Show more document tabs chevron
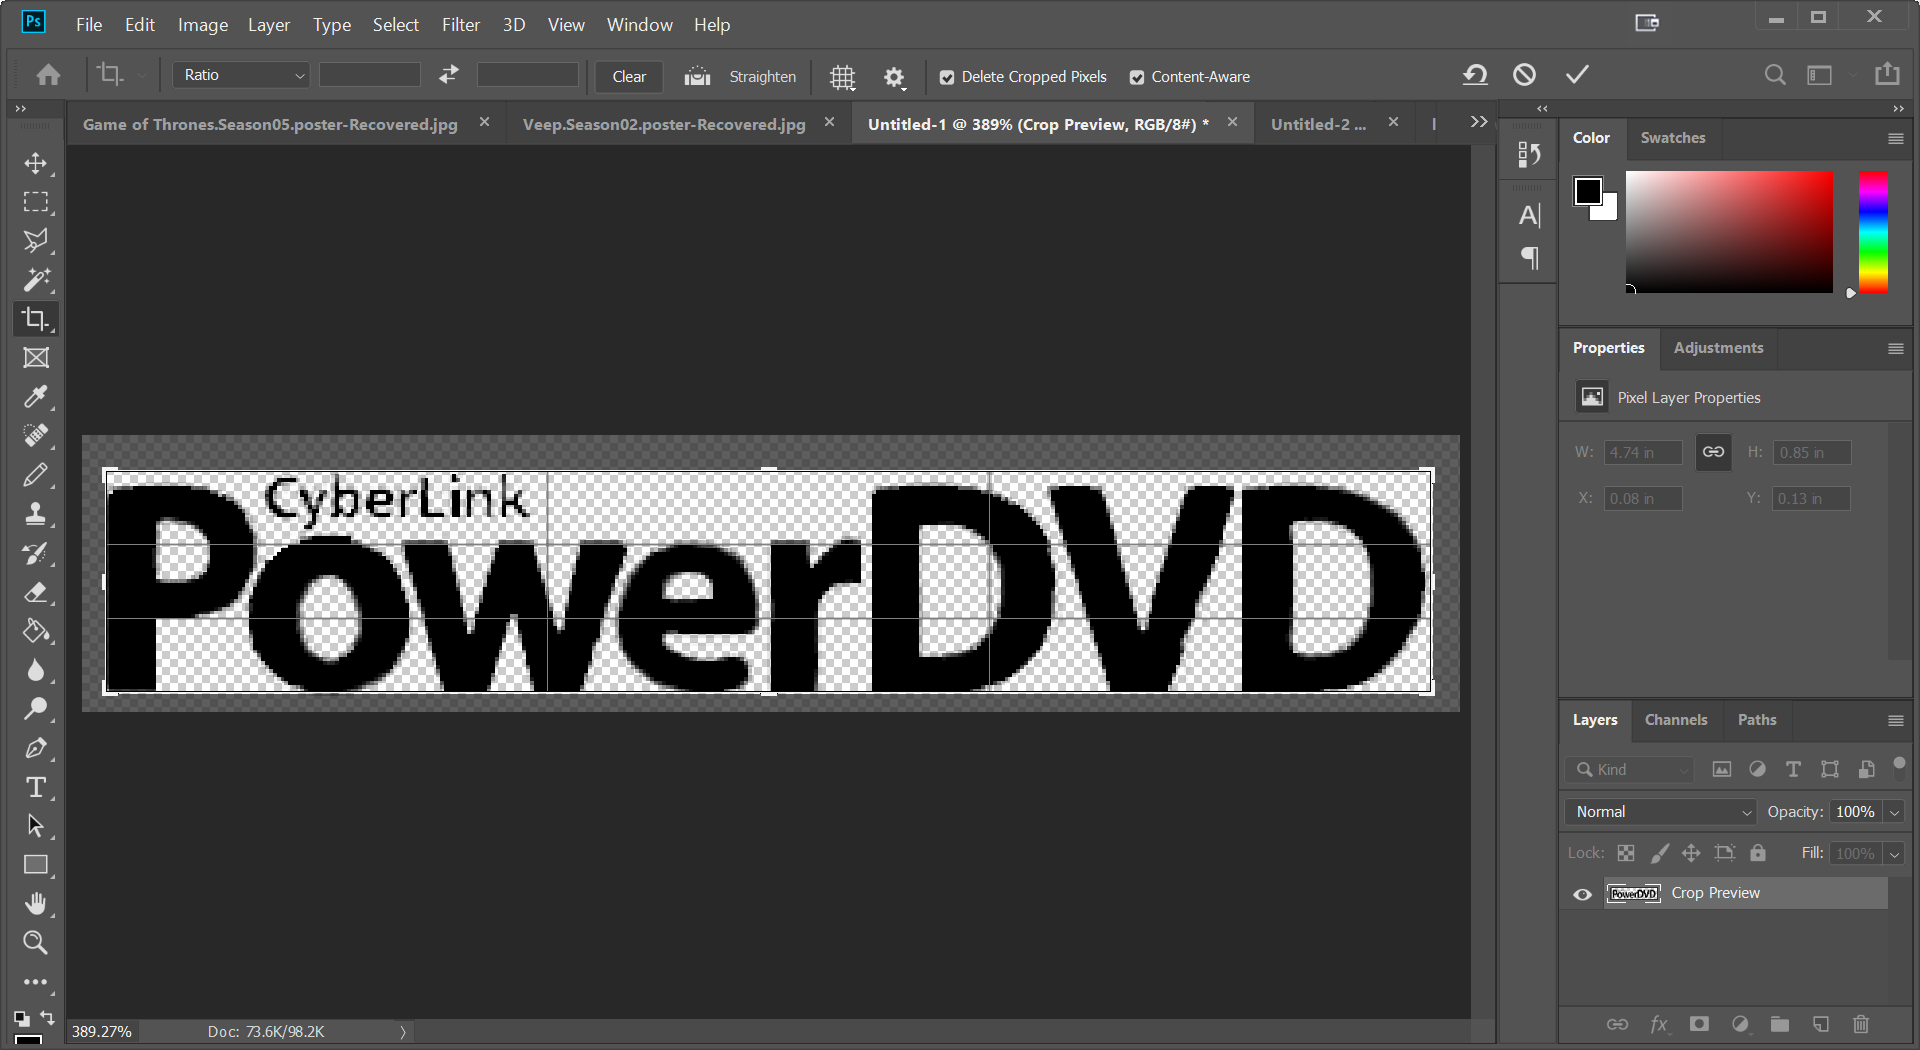Screen dimensions: 1920x1050 (x=1479, y=122)
